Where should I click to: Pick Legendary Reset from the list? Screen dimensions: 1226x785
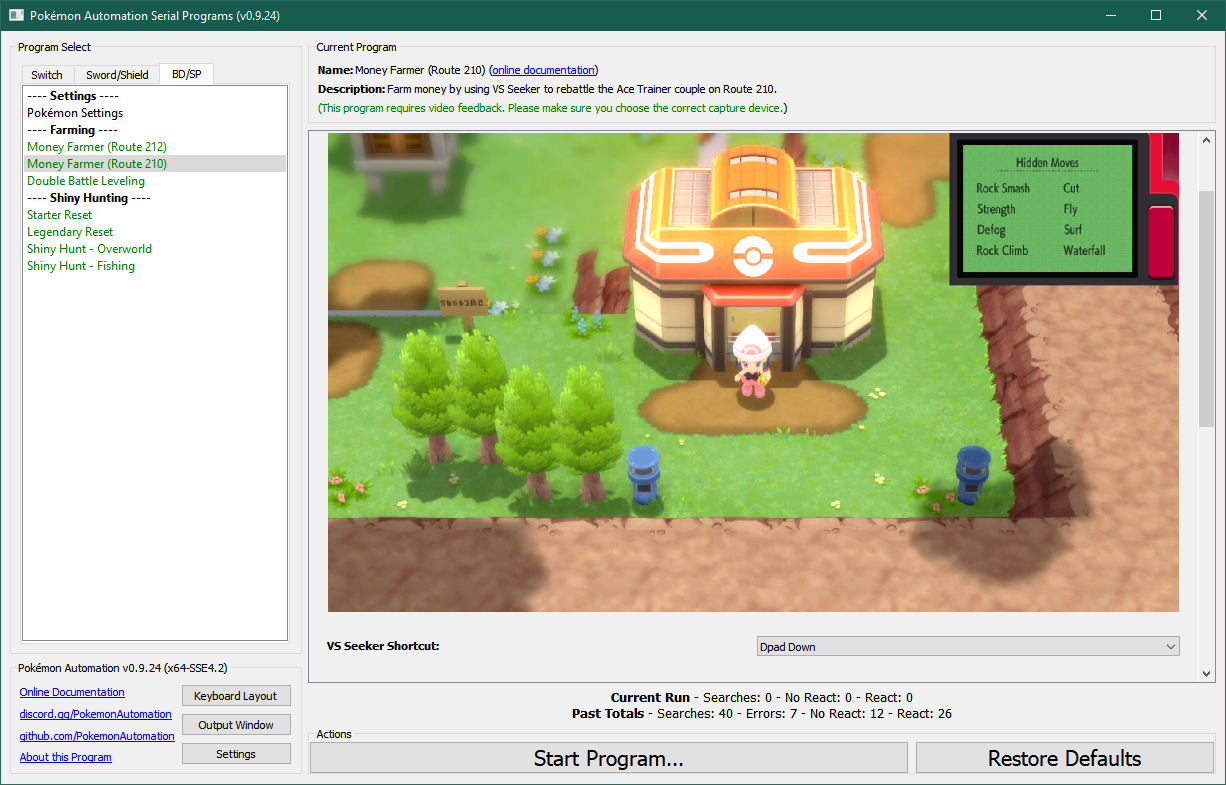70,232
